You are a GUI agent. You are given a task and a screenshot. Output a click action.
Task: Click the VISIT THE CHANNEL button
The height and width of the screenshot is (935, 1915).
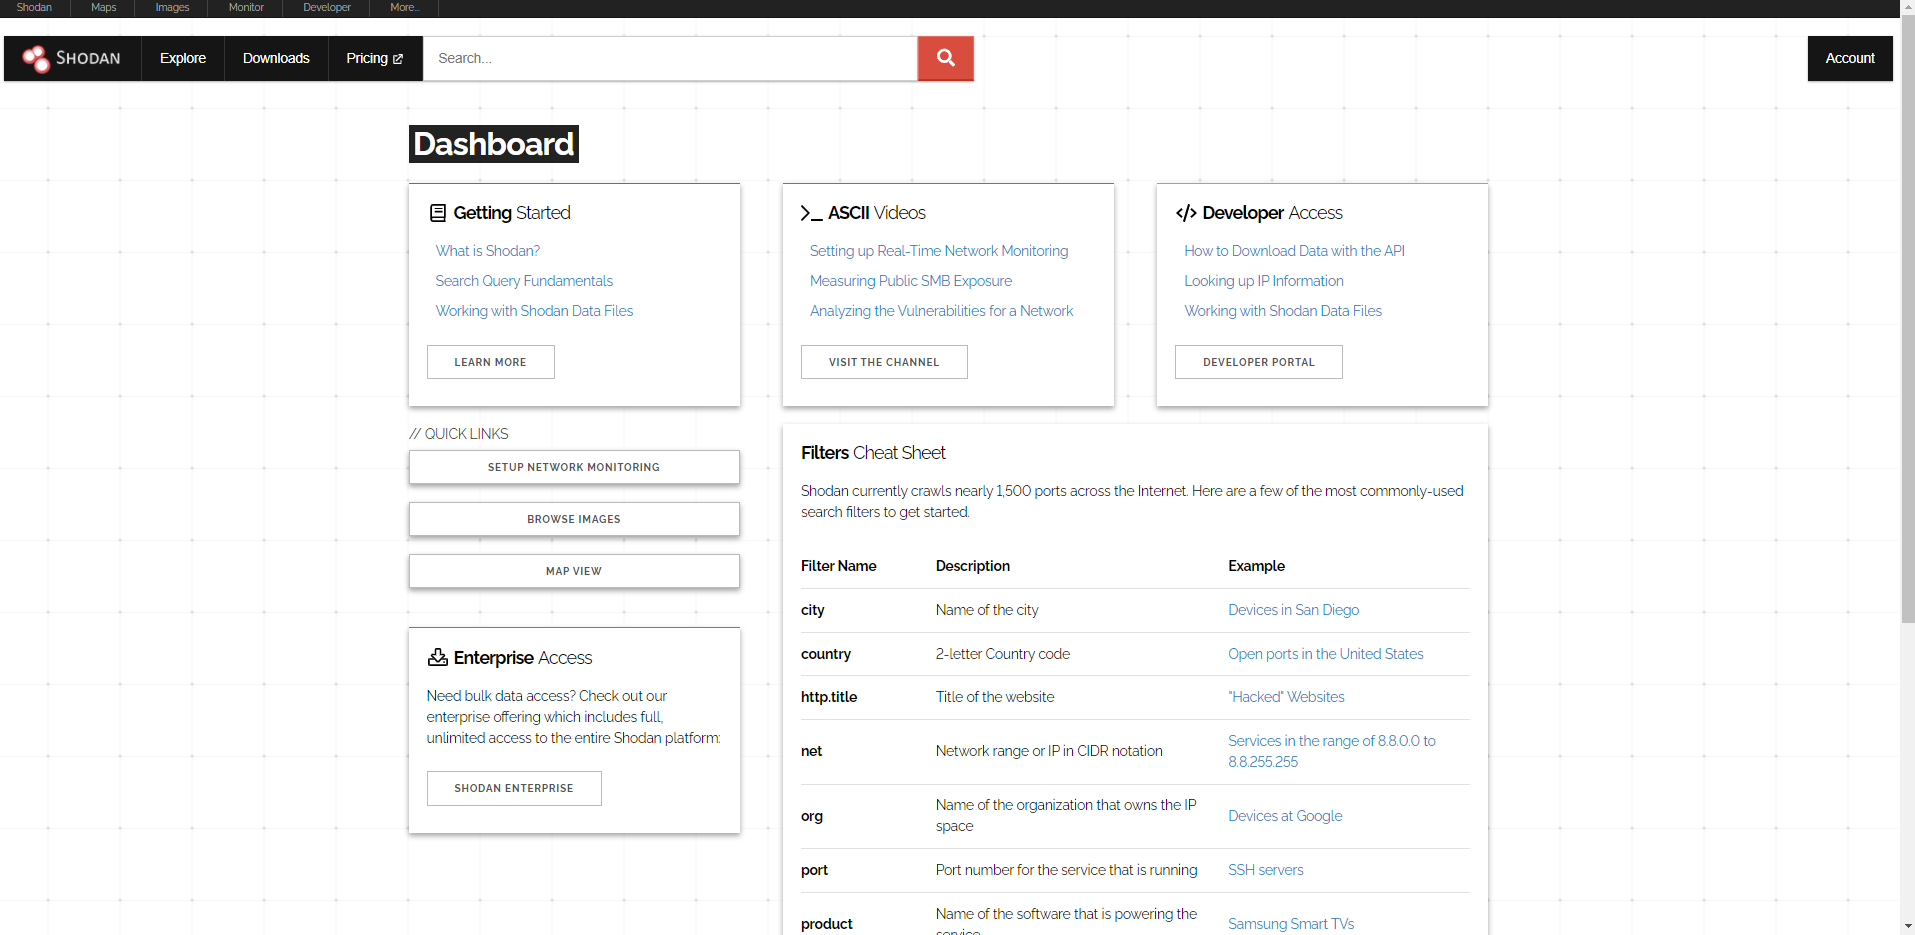tap(884, 362)
